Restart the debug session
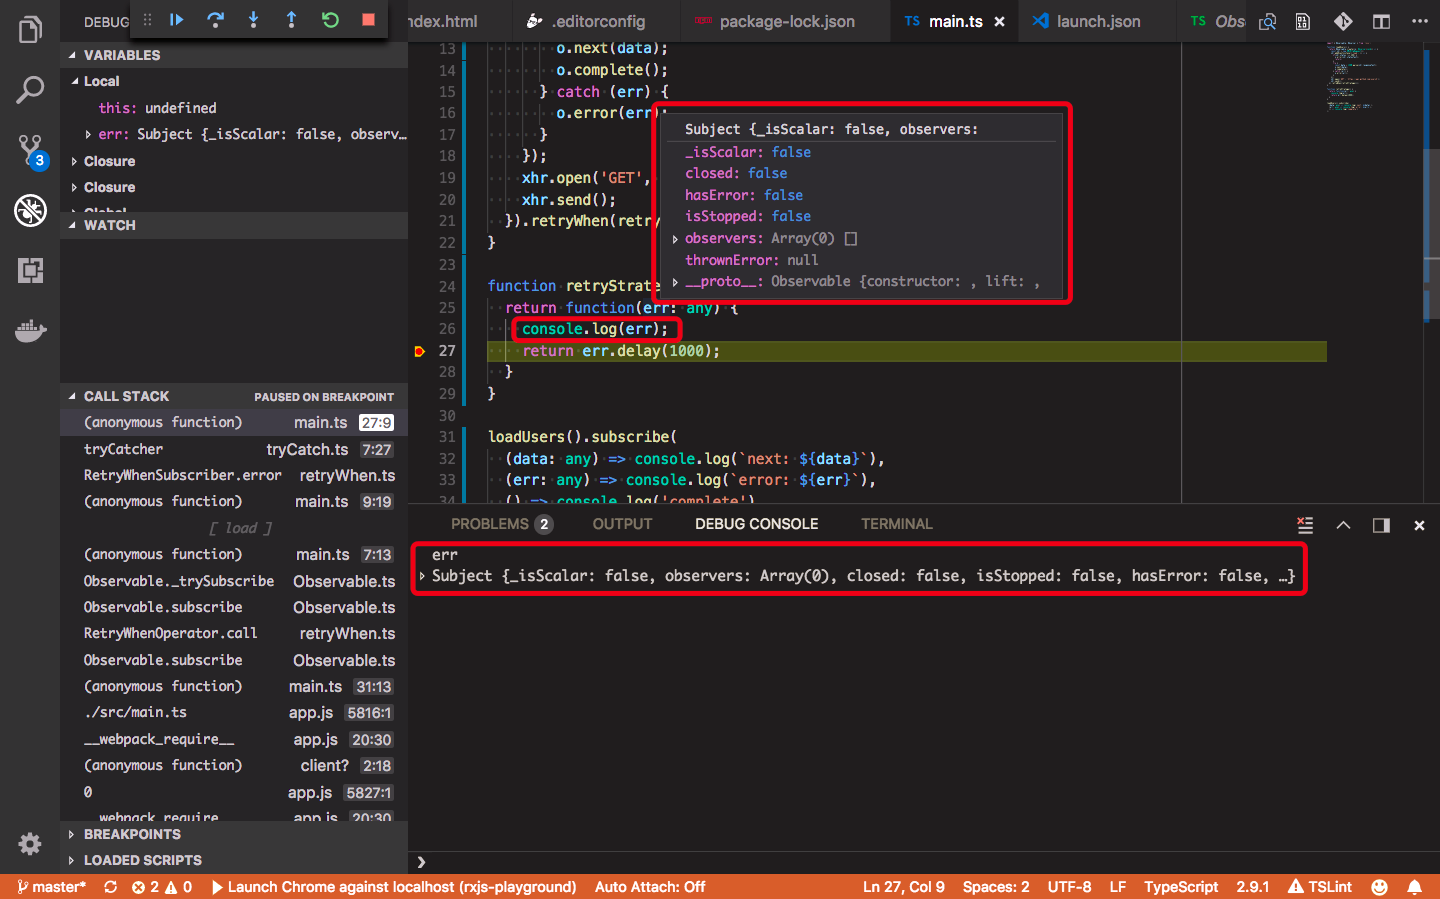 coord(330,18)
